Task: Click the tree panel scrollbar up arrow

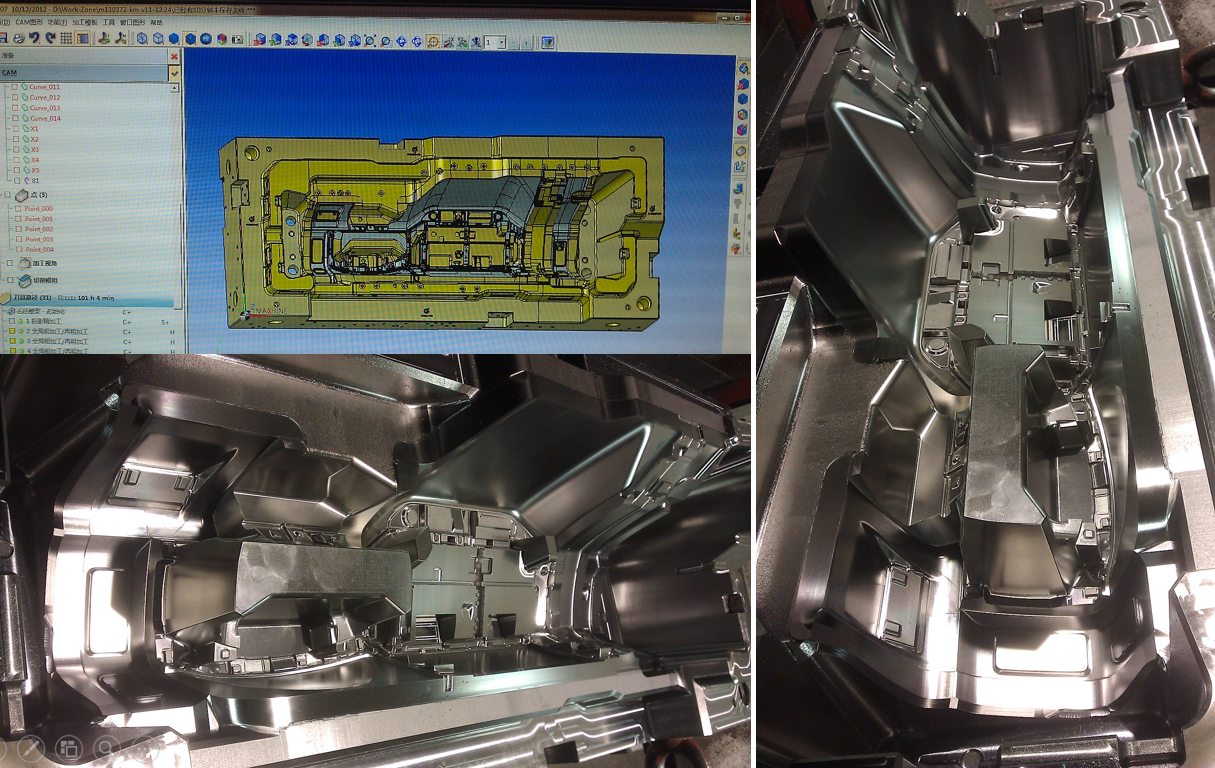Action: click(x=175, y=88)
